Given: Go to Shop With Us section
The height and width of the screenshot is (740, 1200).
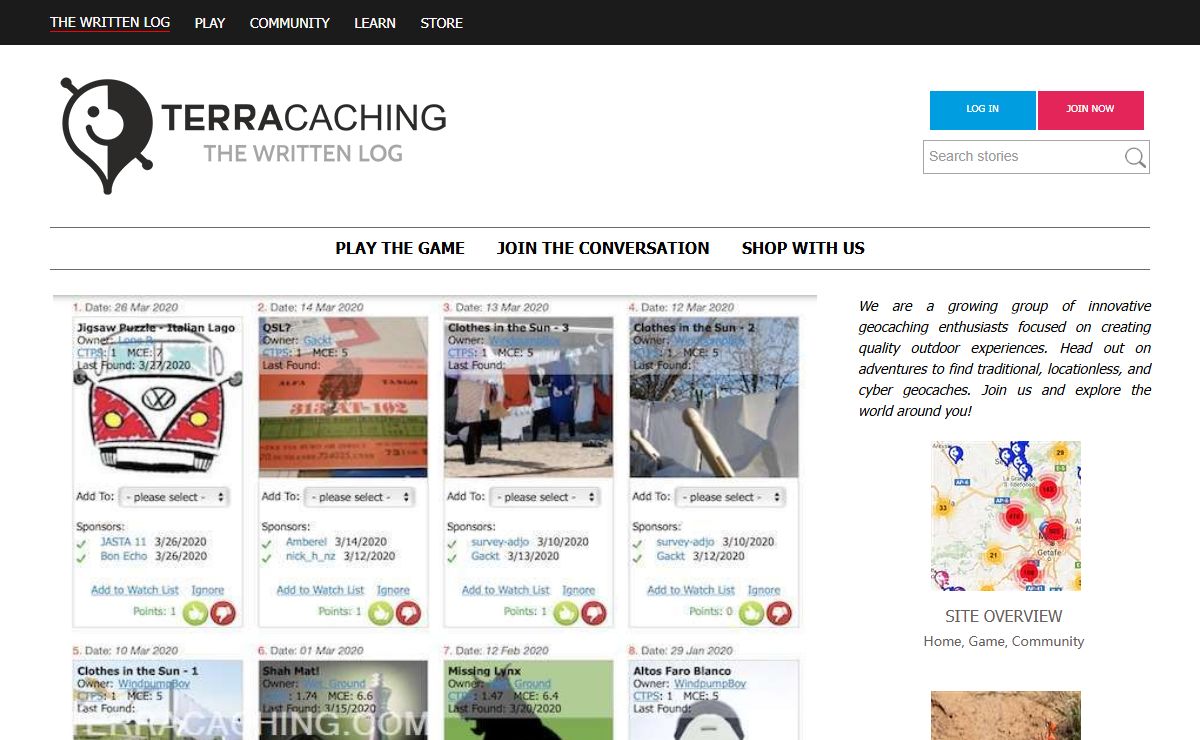Looking at the screenshot, I should point(803,248).
